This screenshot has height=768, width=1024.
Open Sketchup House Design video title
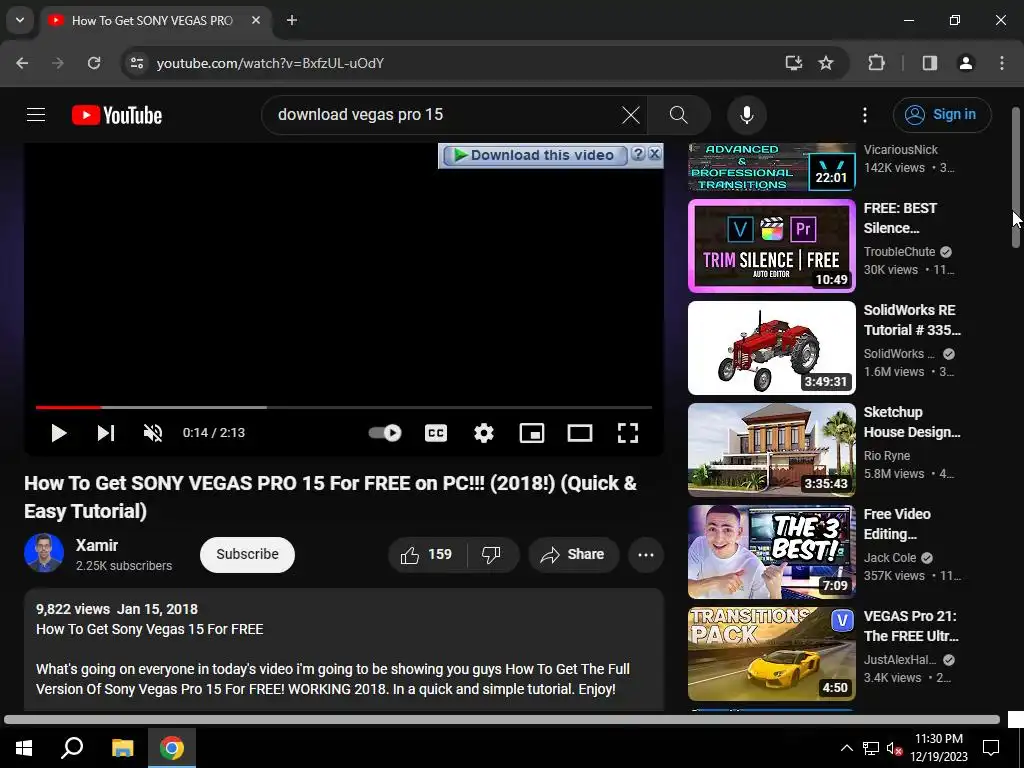point(912,422)
